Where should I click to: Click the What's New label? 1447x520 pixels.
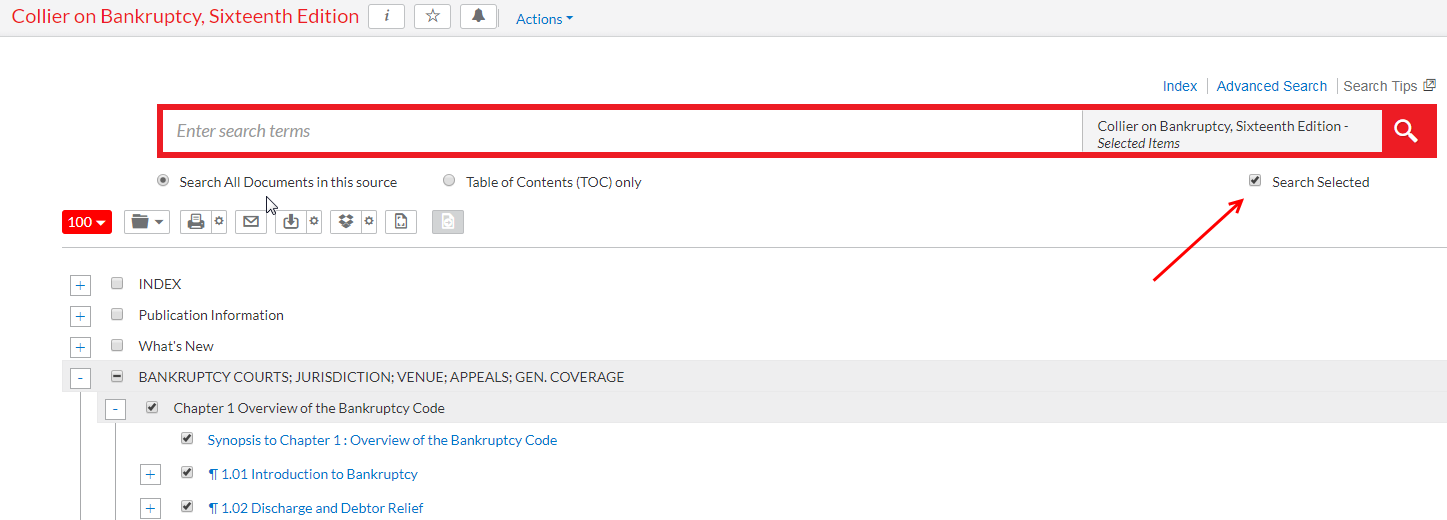tap(176, 346)
